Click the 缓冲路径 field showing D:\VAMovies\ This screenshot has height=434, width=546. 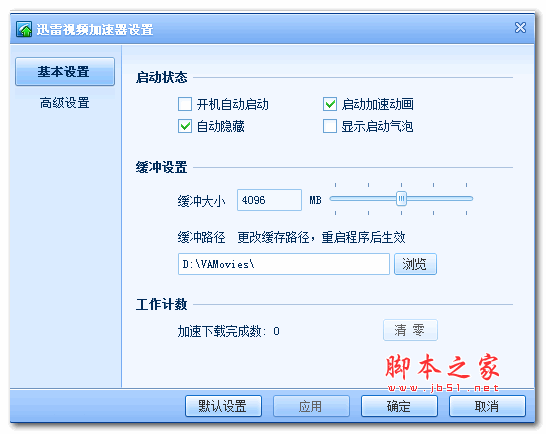[283, 264]
